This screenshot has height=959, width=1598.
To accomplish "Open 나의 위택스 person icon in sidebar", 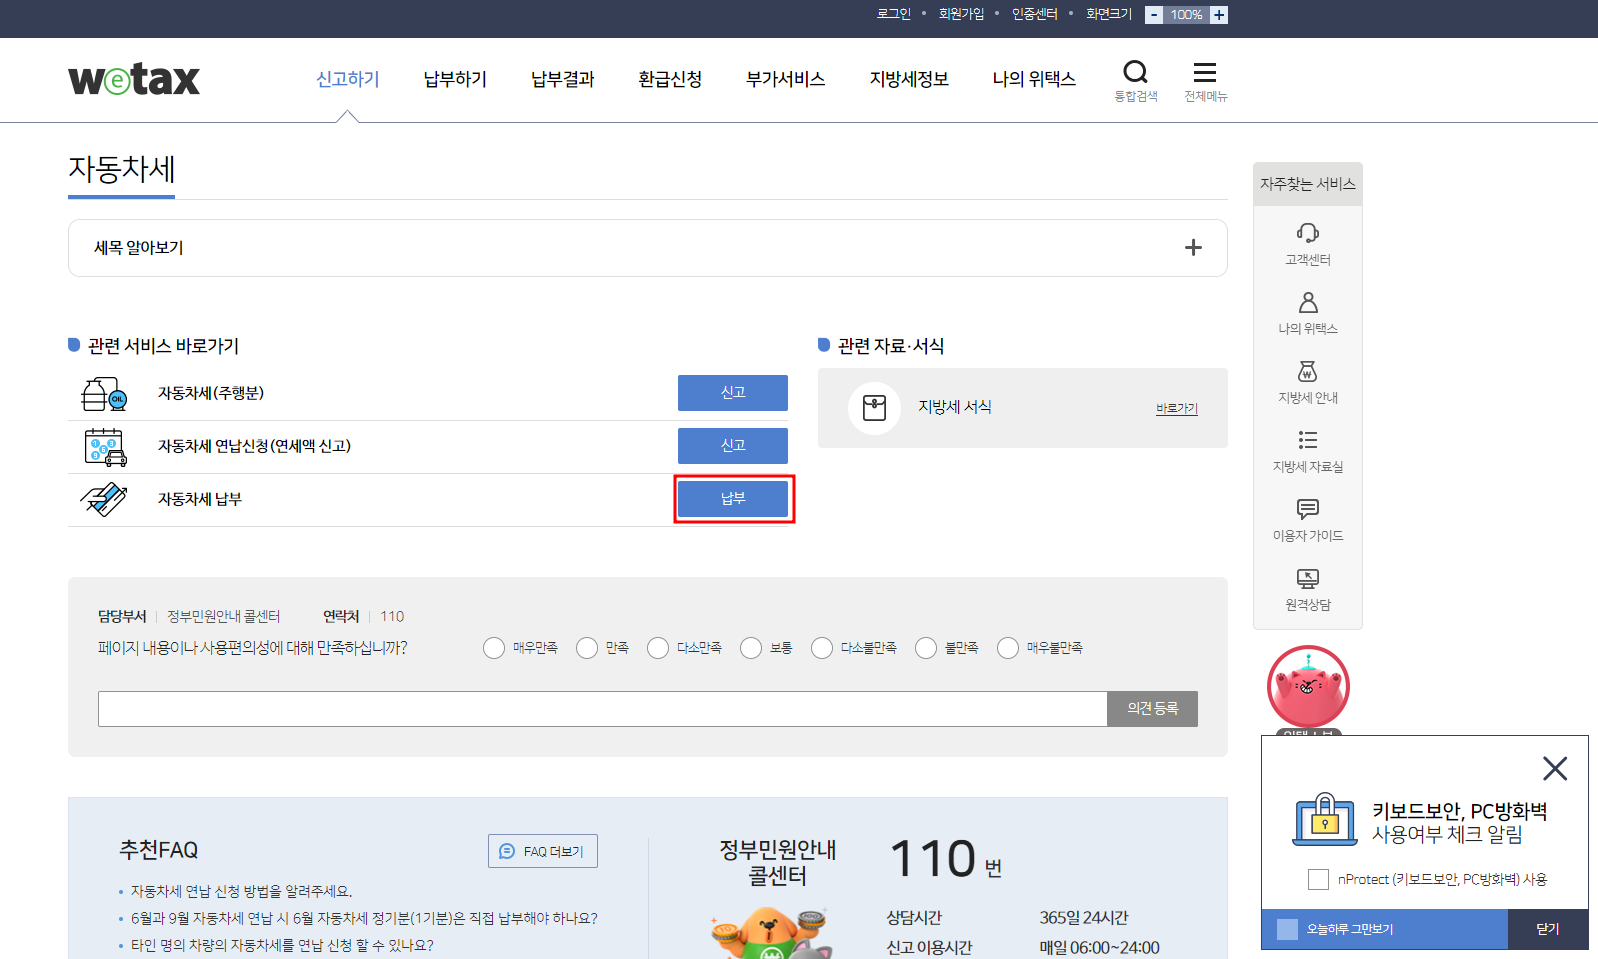I will [1307, 302].
